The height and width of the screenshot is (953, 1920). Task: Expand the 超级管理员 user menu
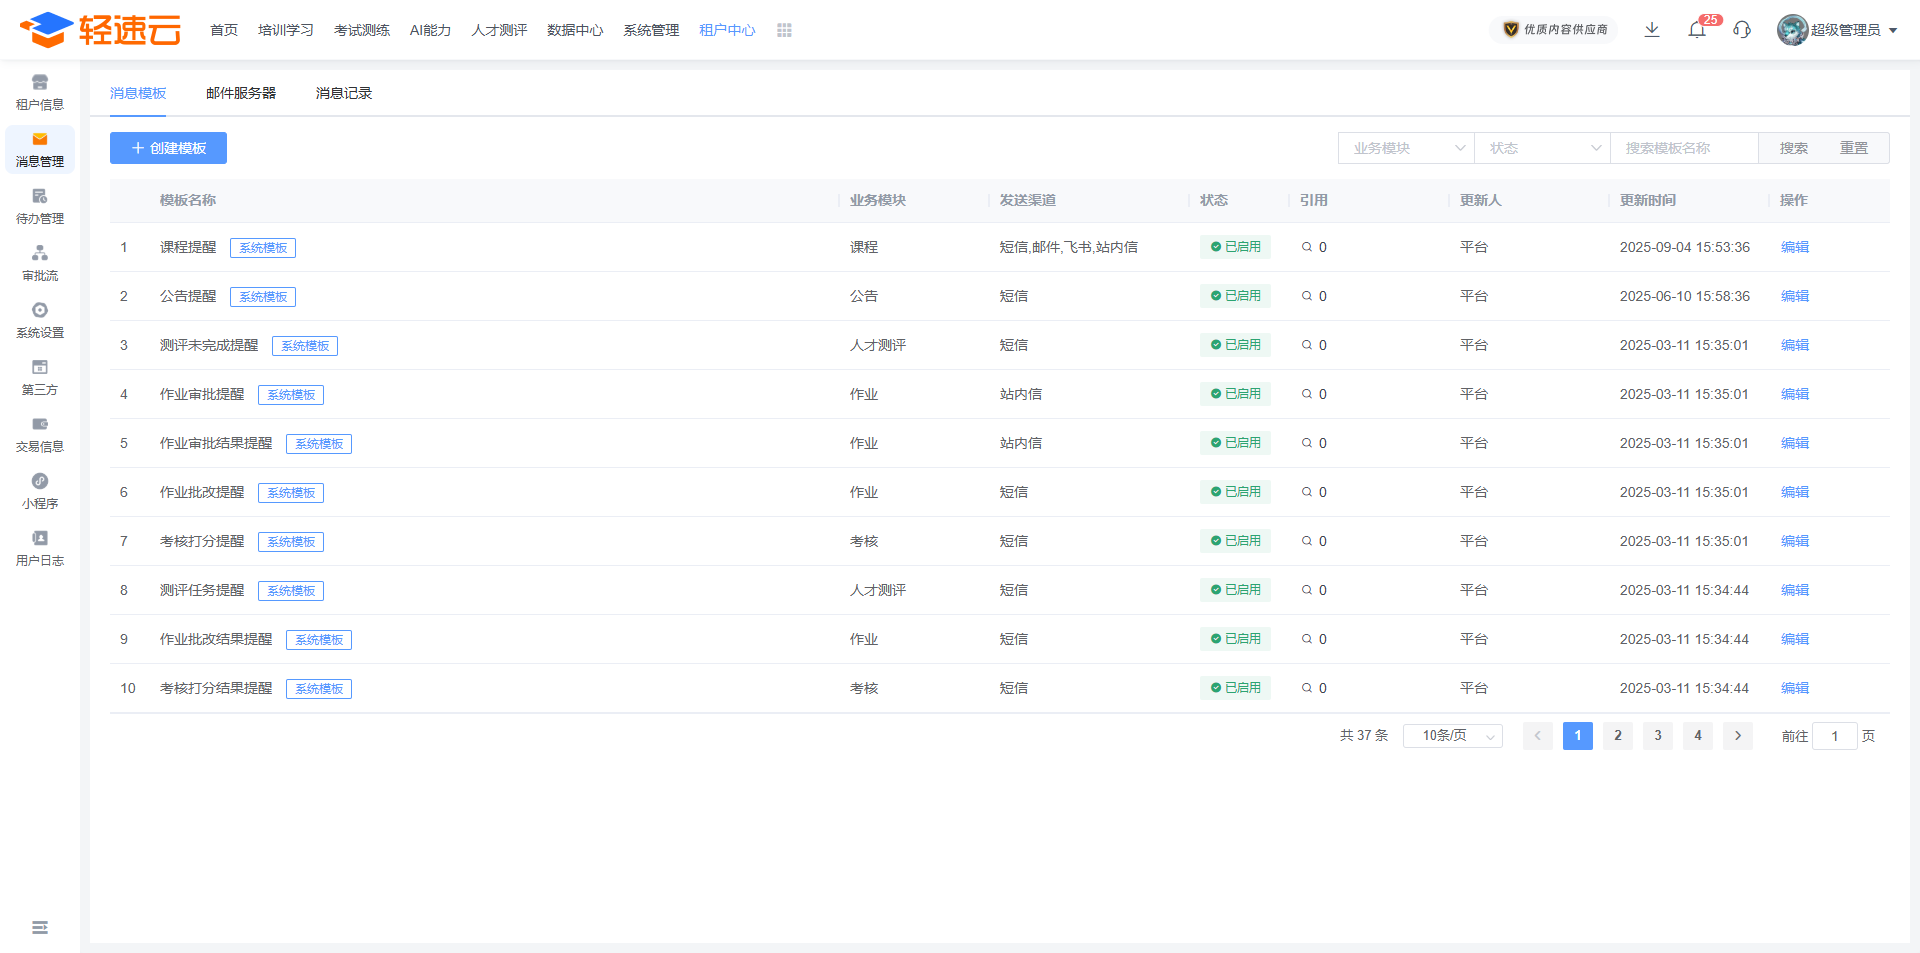(1838, 30)
